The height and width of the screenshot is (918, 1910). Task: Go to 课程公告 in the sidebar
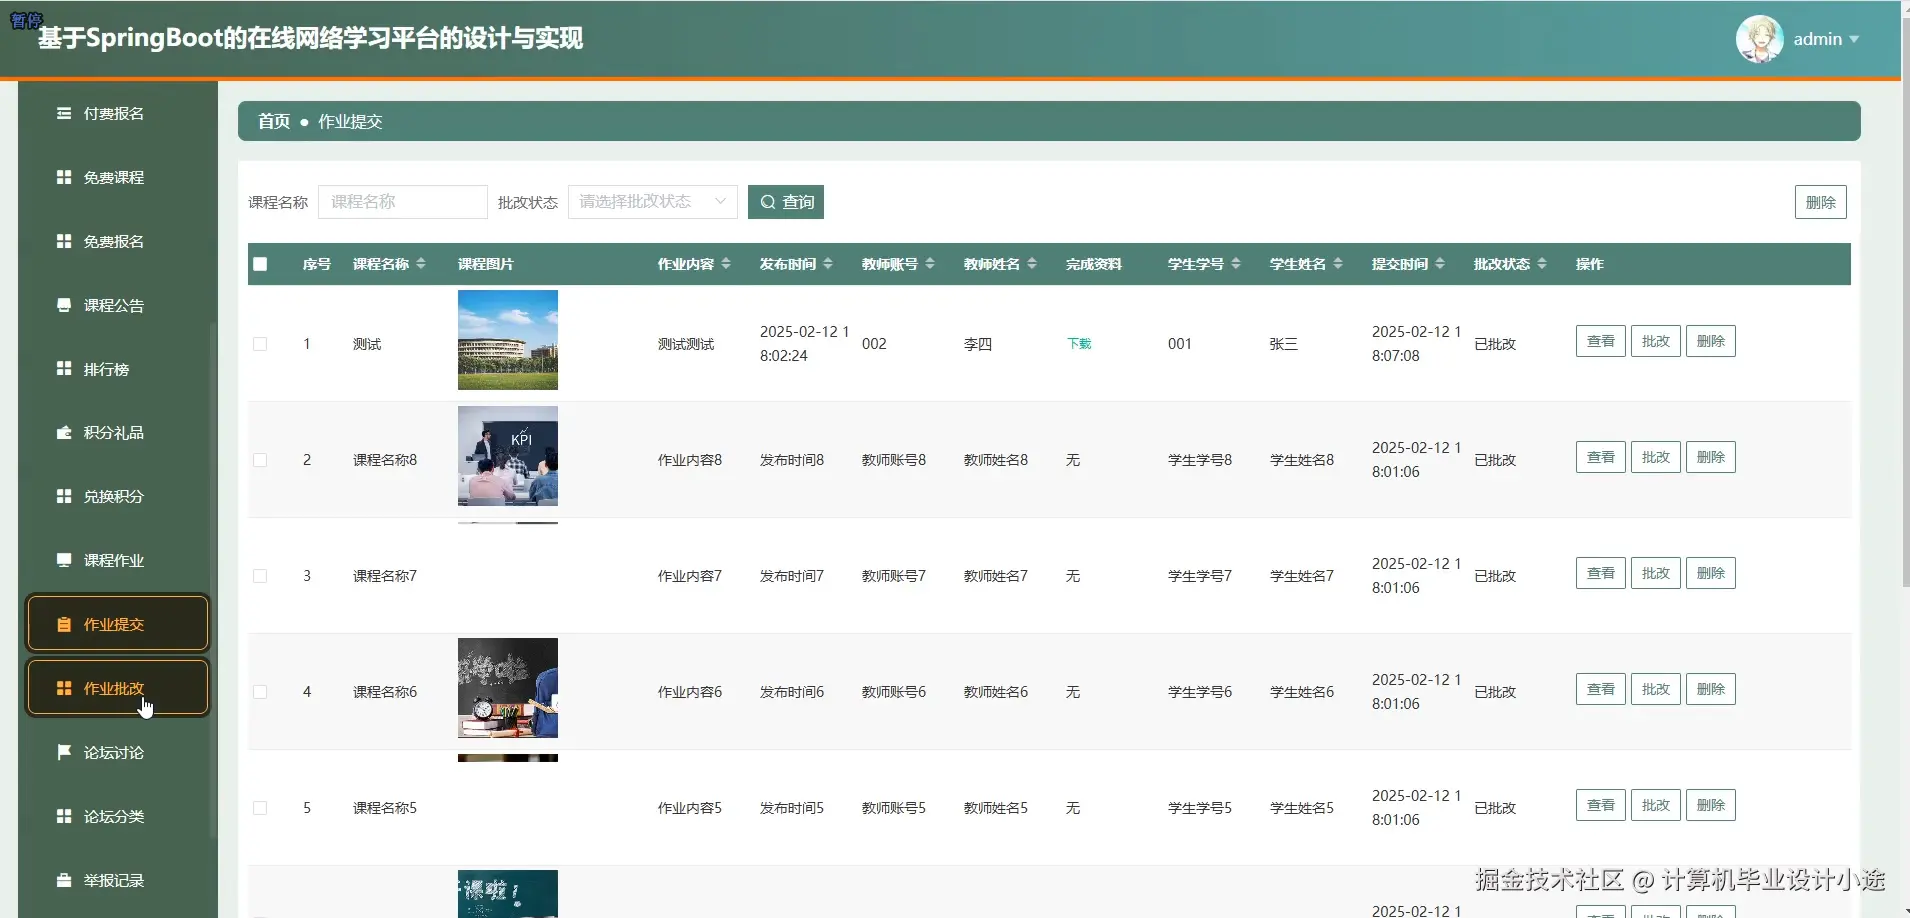[114, 305]
